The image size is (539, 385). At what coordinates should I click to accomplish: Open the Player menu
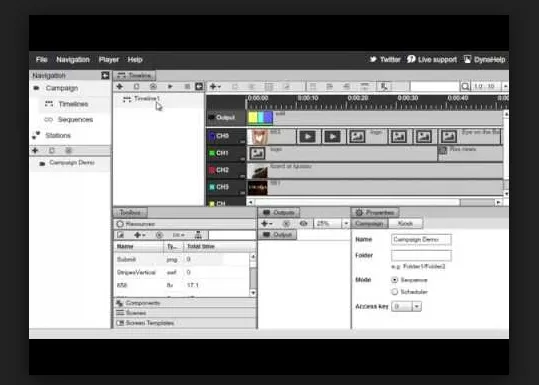point(109,59)
